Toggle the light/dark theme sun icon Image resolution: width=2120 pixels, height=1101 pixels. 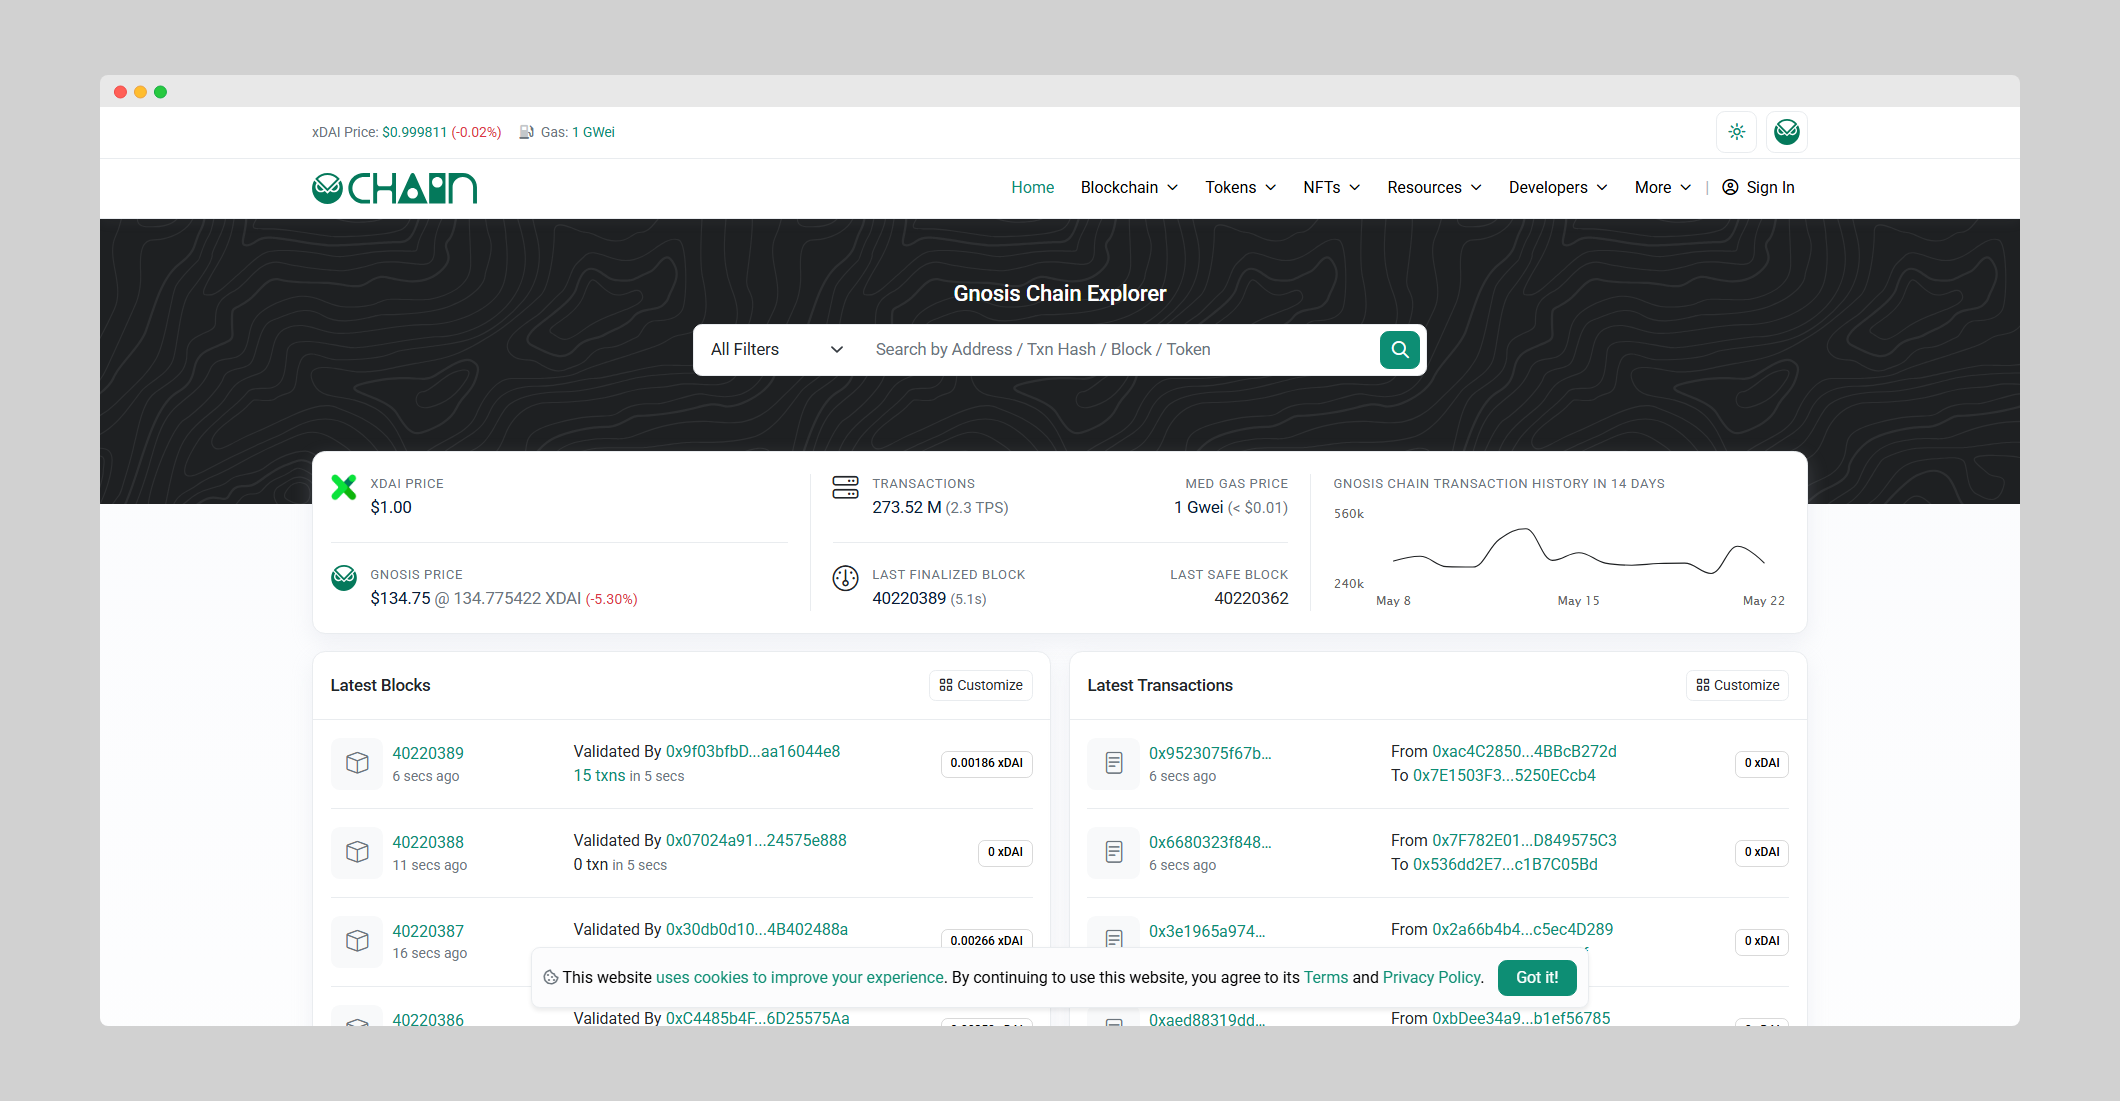pos(1737,132)
